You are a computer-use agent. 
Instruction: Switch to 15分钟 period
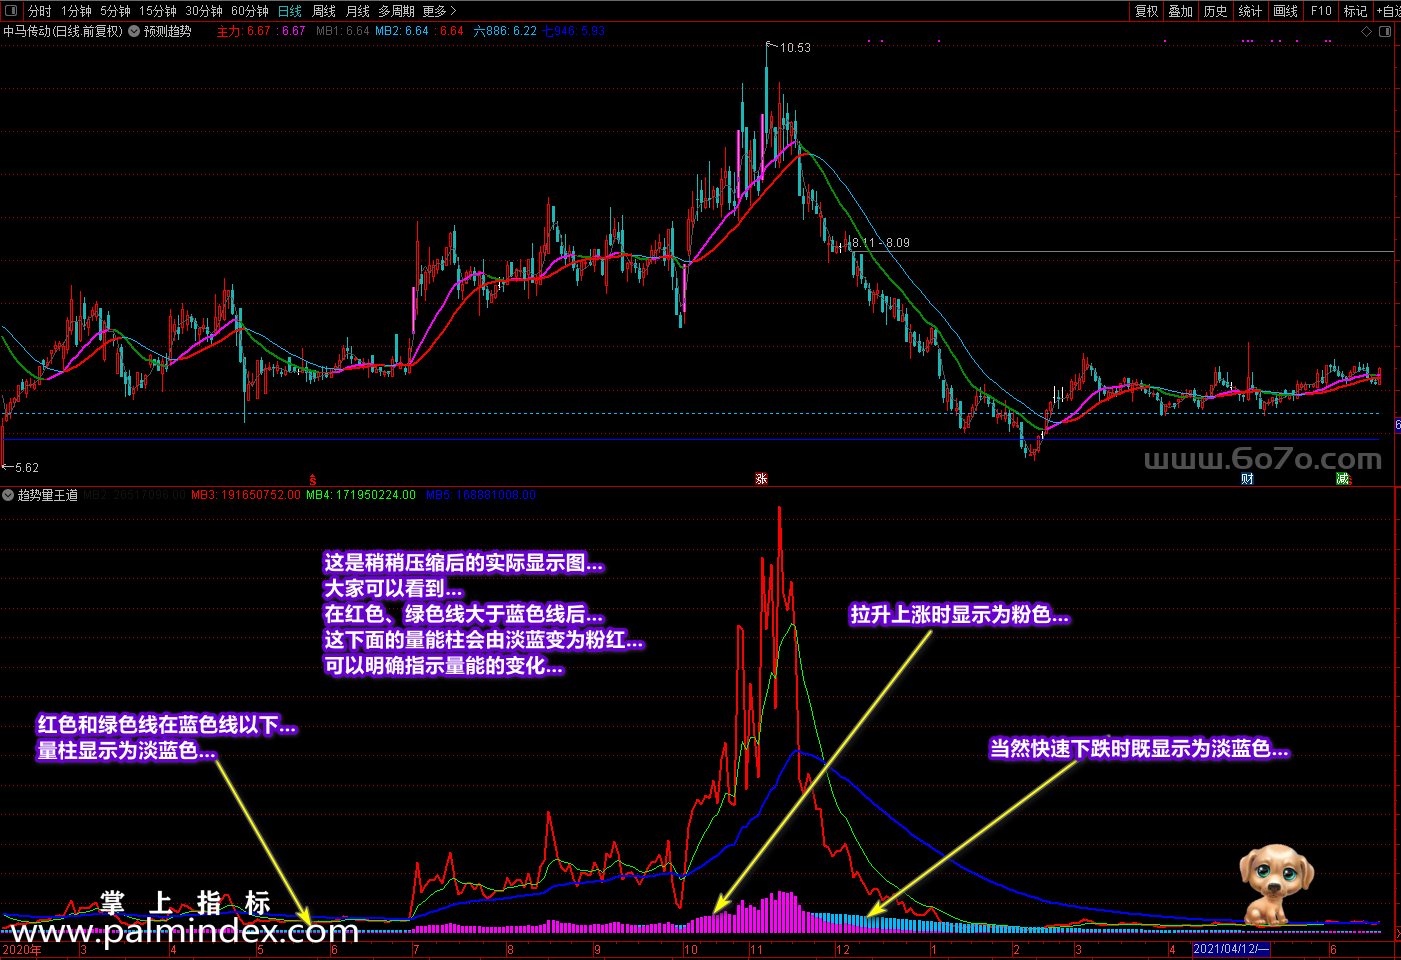point(158,11)
